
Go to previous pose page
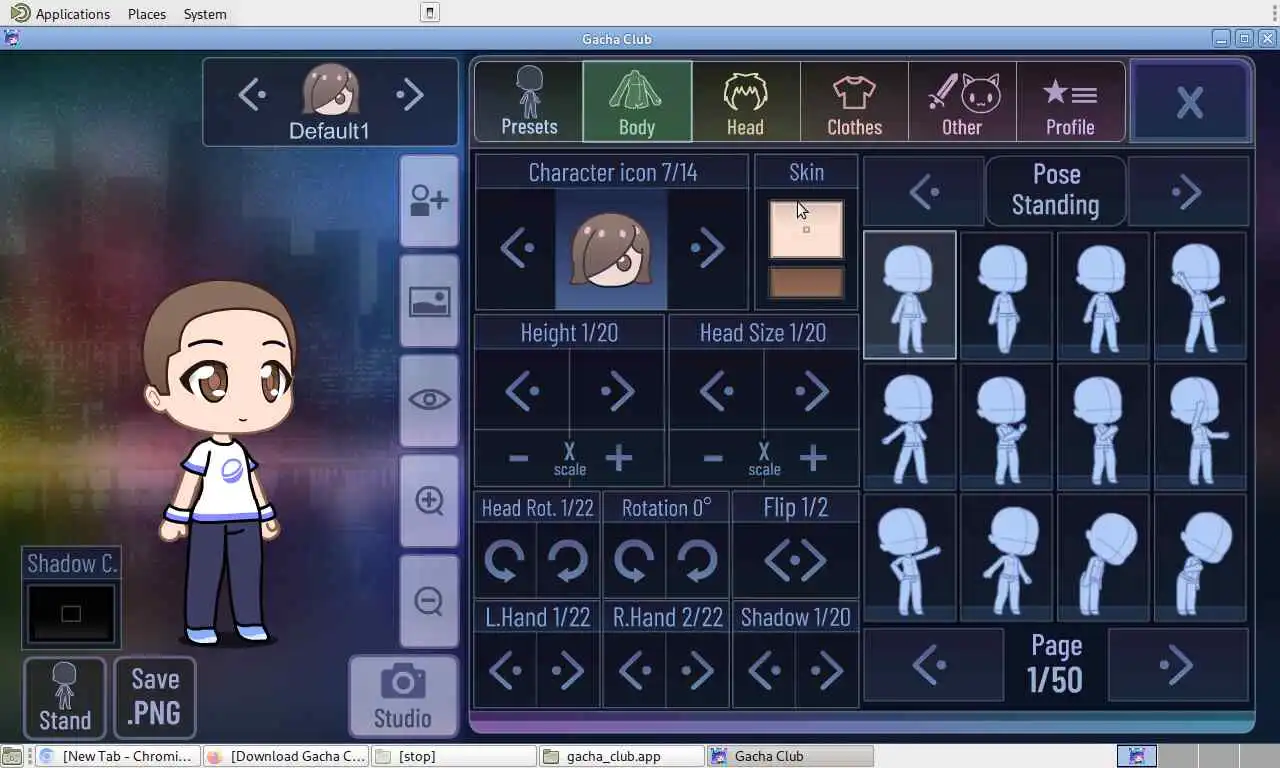[933, 664]
